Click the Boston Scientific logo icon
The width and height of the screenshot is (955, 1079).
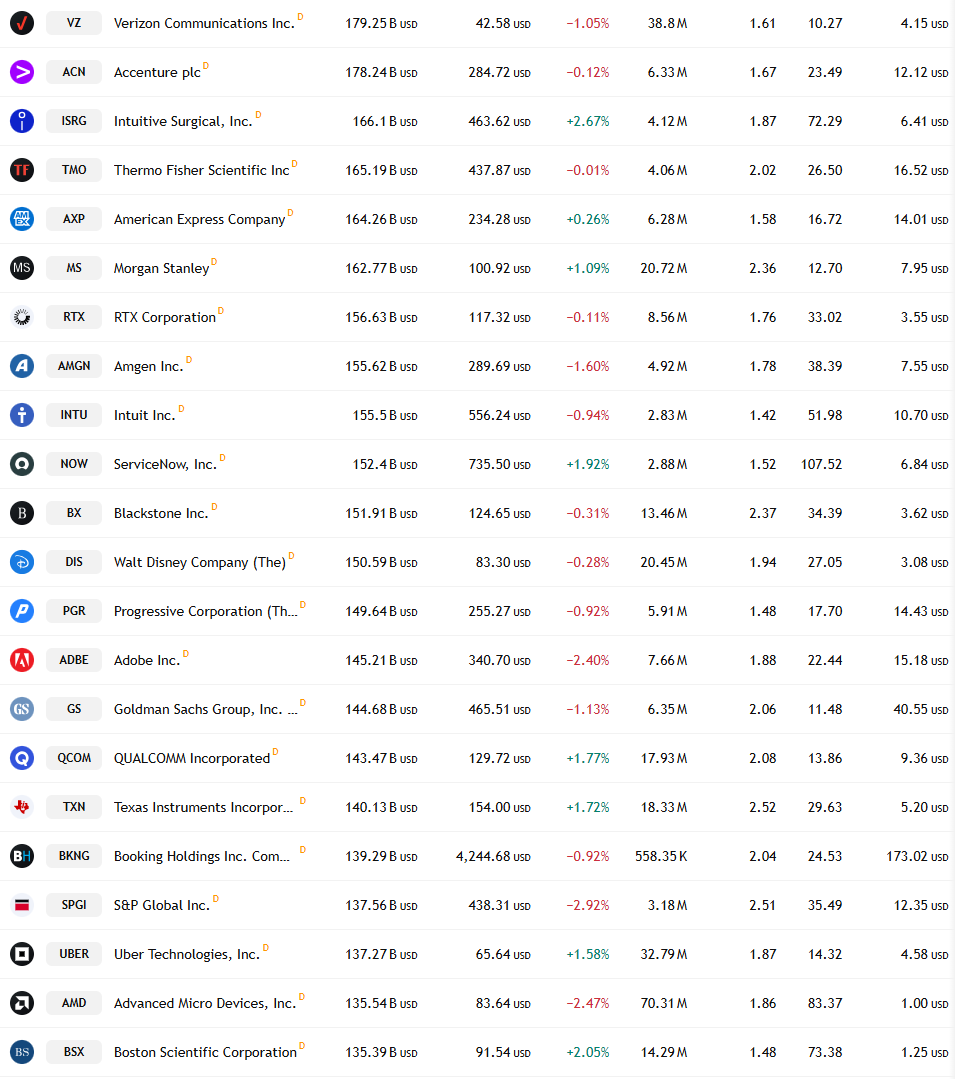[x=22, y=1051]
